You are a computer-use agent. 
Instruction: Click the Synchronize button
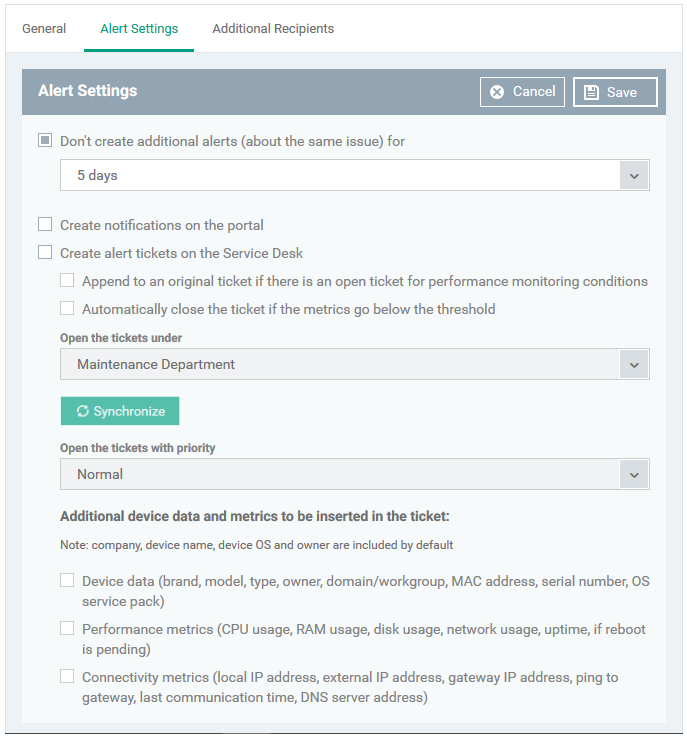pyautogui.click(x=120, y=411)
